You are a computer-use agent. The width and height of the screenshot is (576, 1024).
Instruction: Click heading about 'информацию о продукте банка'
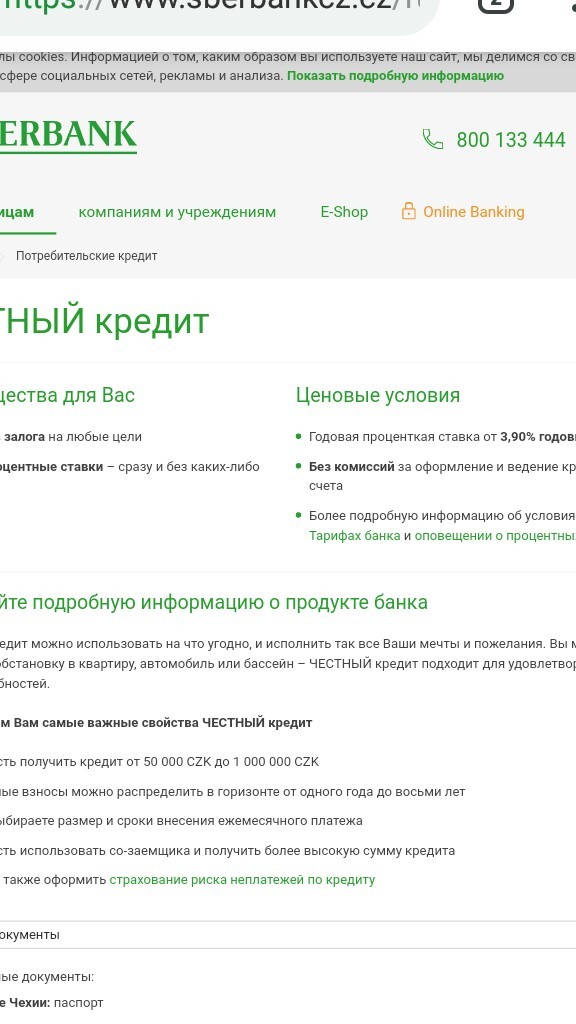[214, 602]
